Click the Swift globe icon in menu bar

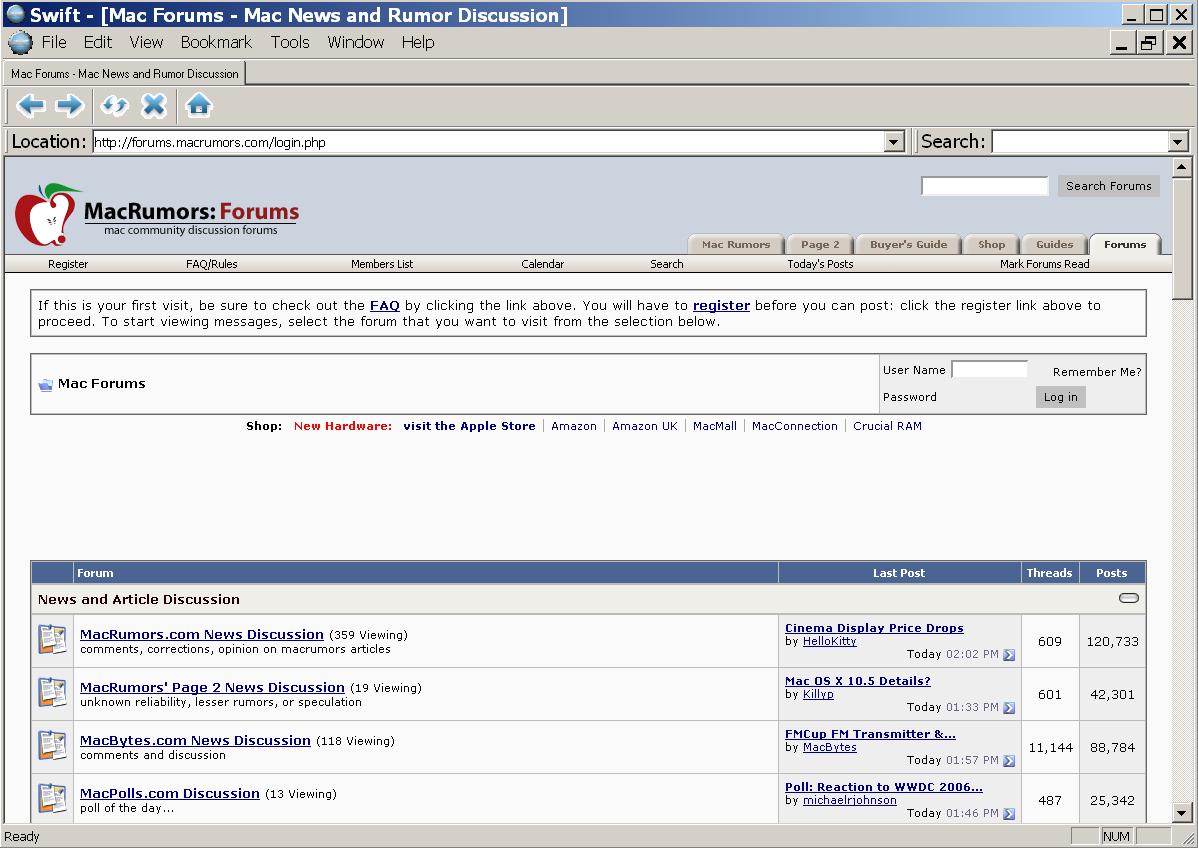tap(21, 43)
